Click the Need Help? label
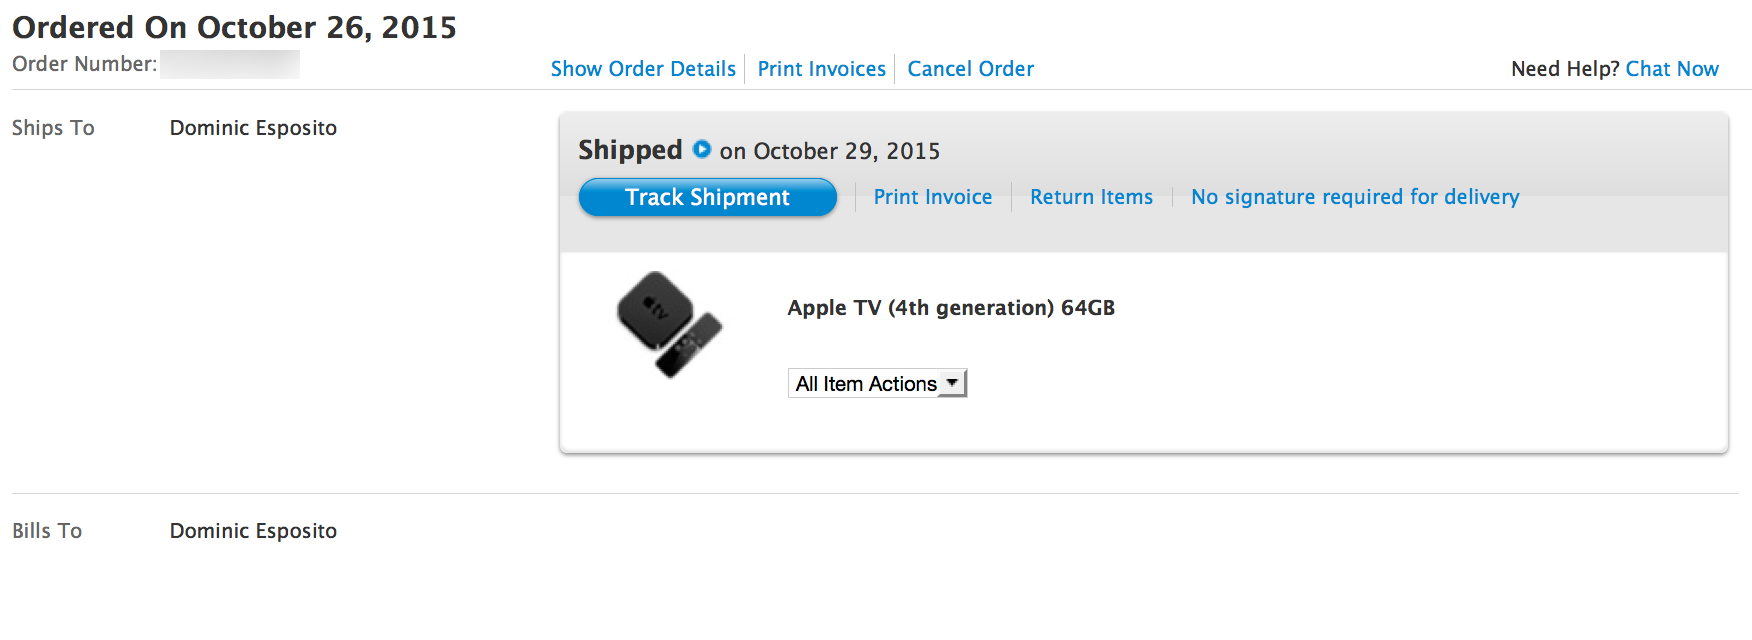1752x640 pixels. (1563, 68)
